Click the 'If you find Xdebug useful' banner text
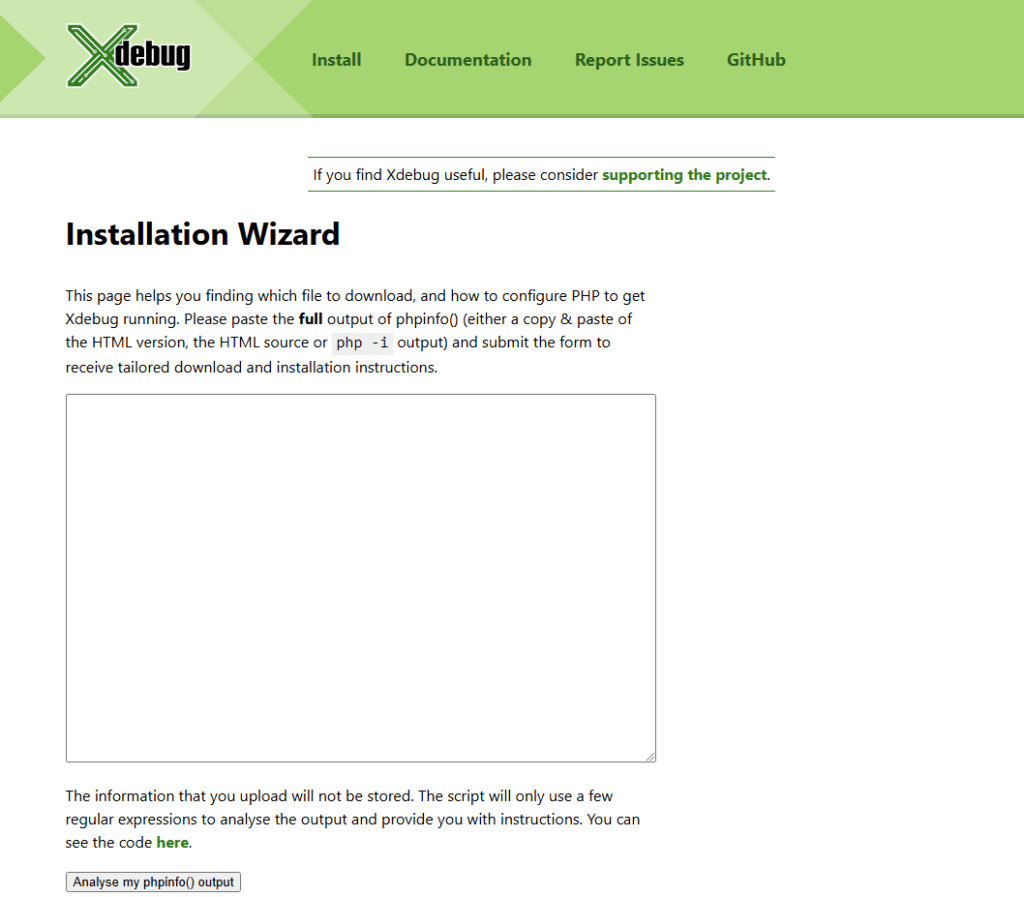1024x897 pixels. click(x=456, y=175)
